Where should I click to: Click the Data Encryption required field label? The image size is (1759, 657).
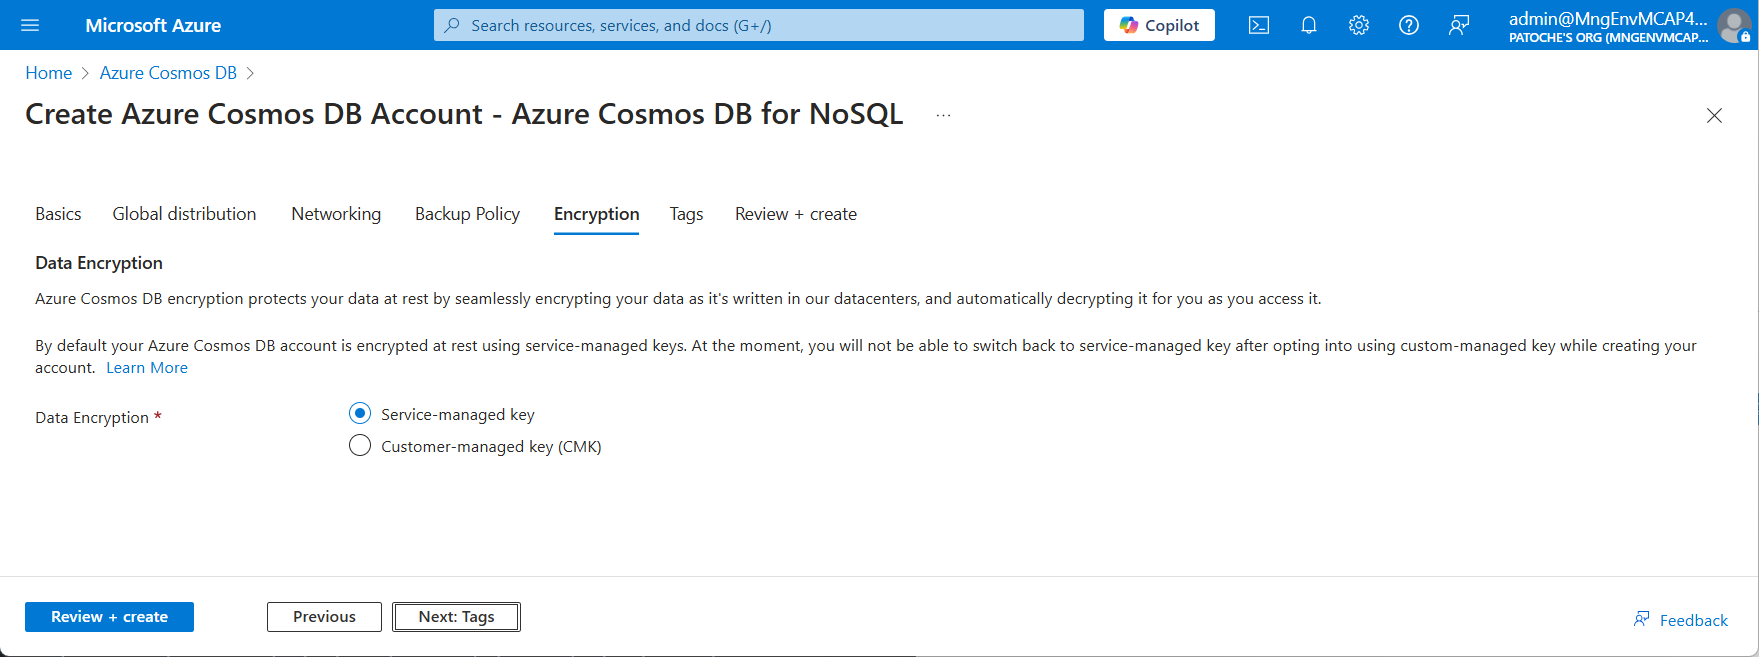[98, 417]
